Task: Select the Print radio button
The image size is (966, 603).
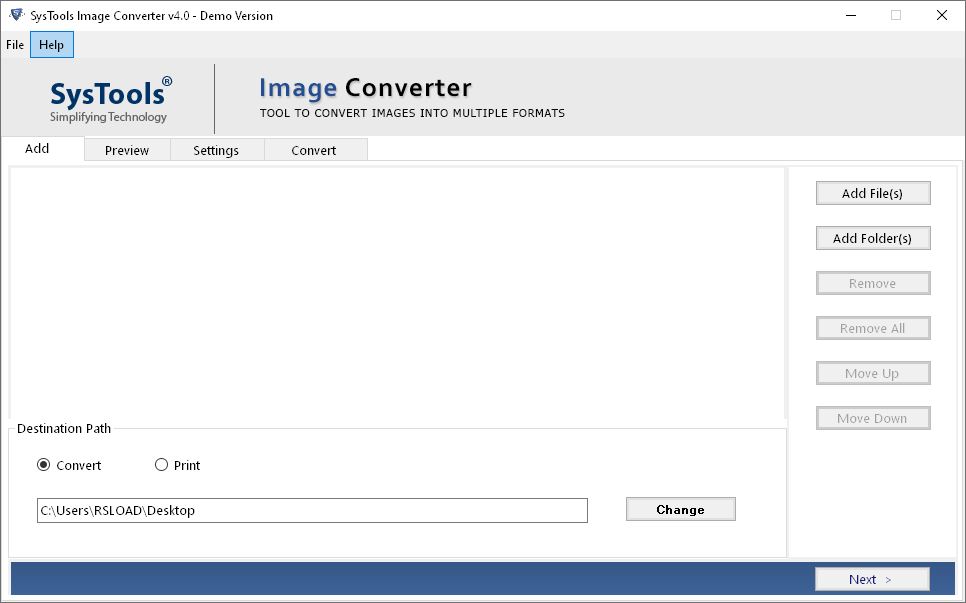Action: tap(161, 465)
